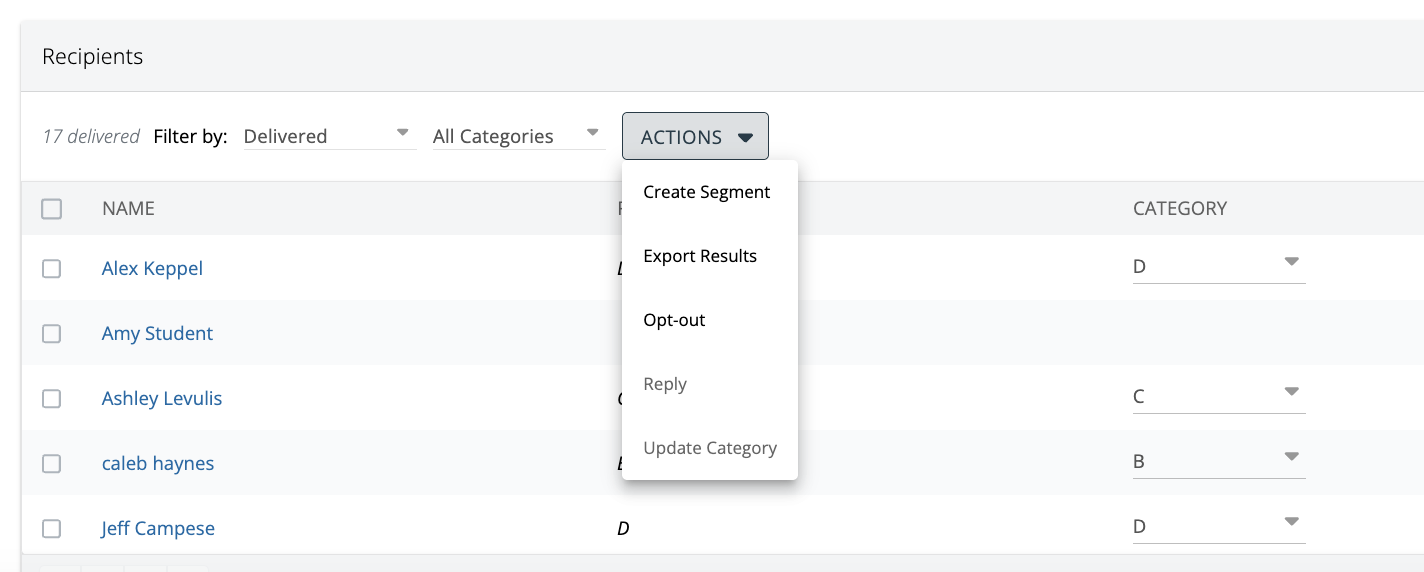1424x572 pixels.
Task: Click Opt-out in the Actions menu
Action: pyautogui.click(x=674, y=320)
